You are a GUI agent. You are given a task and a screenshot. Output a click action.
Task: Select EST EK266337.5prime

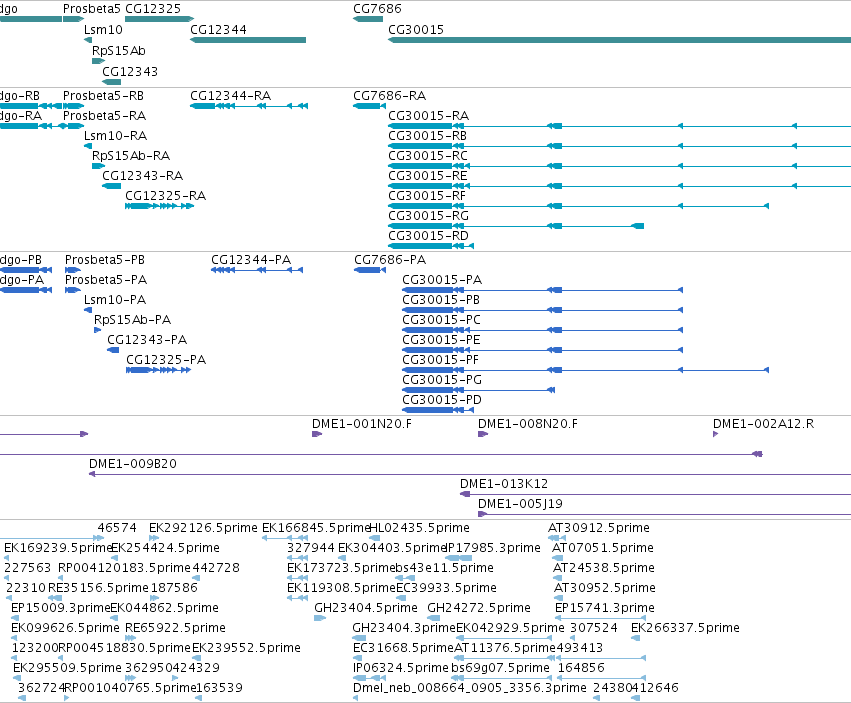click(636, 638)
